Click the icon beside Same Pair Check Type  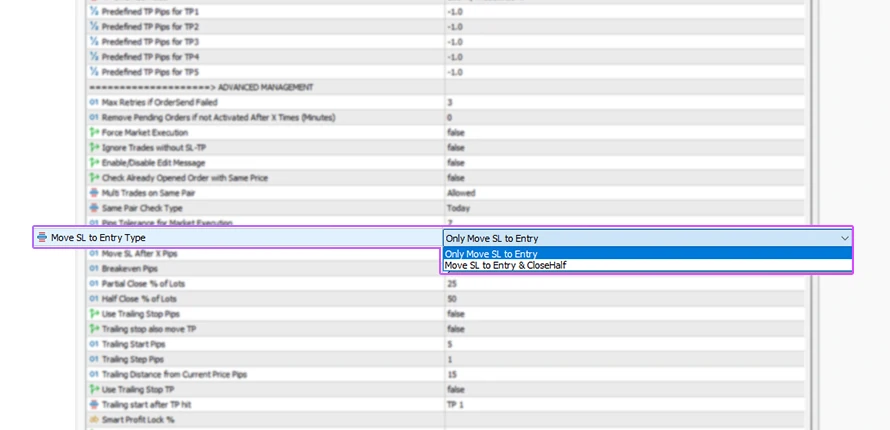94,208
